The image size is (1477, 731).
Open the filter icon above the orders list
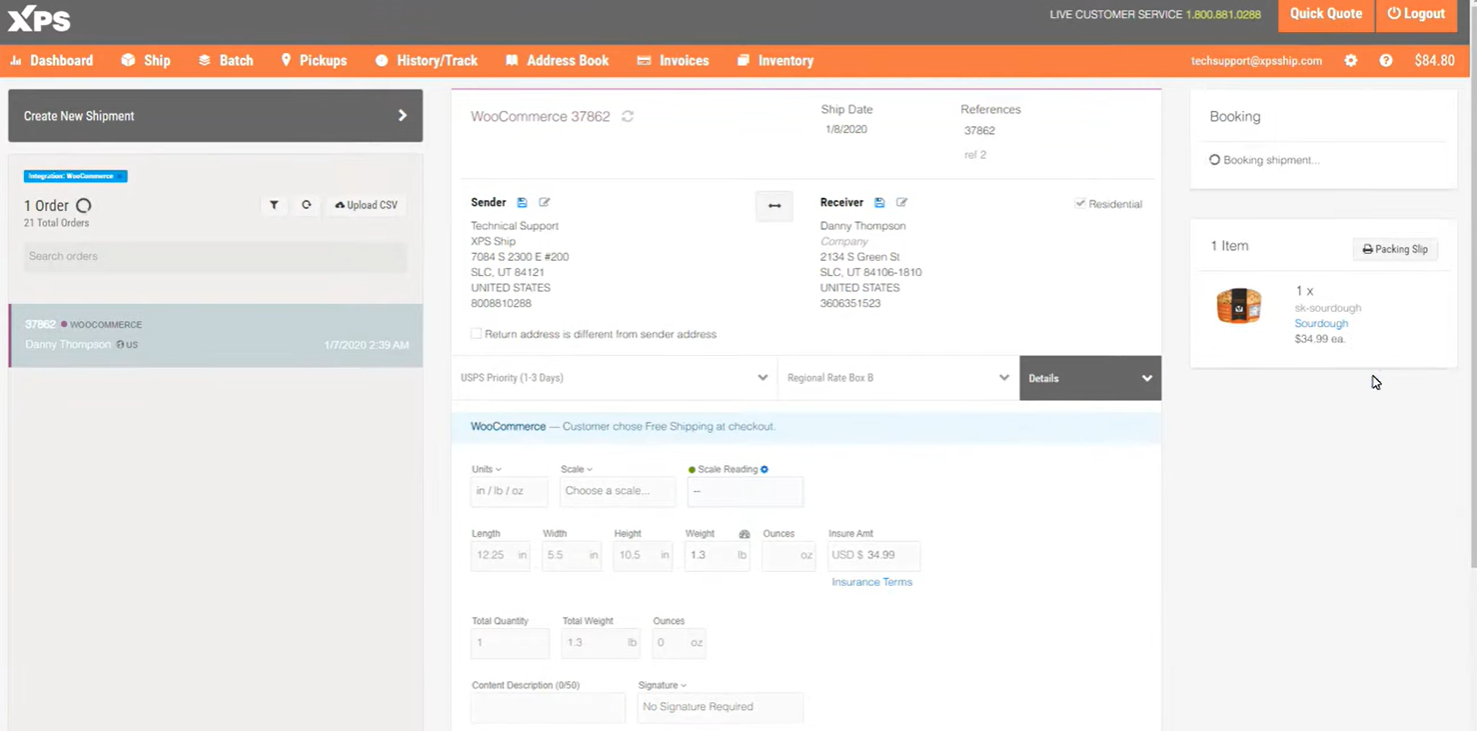pos(274,205)
